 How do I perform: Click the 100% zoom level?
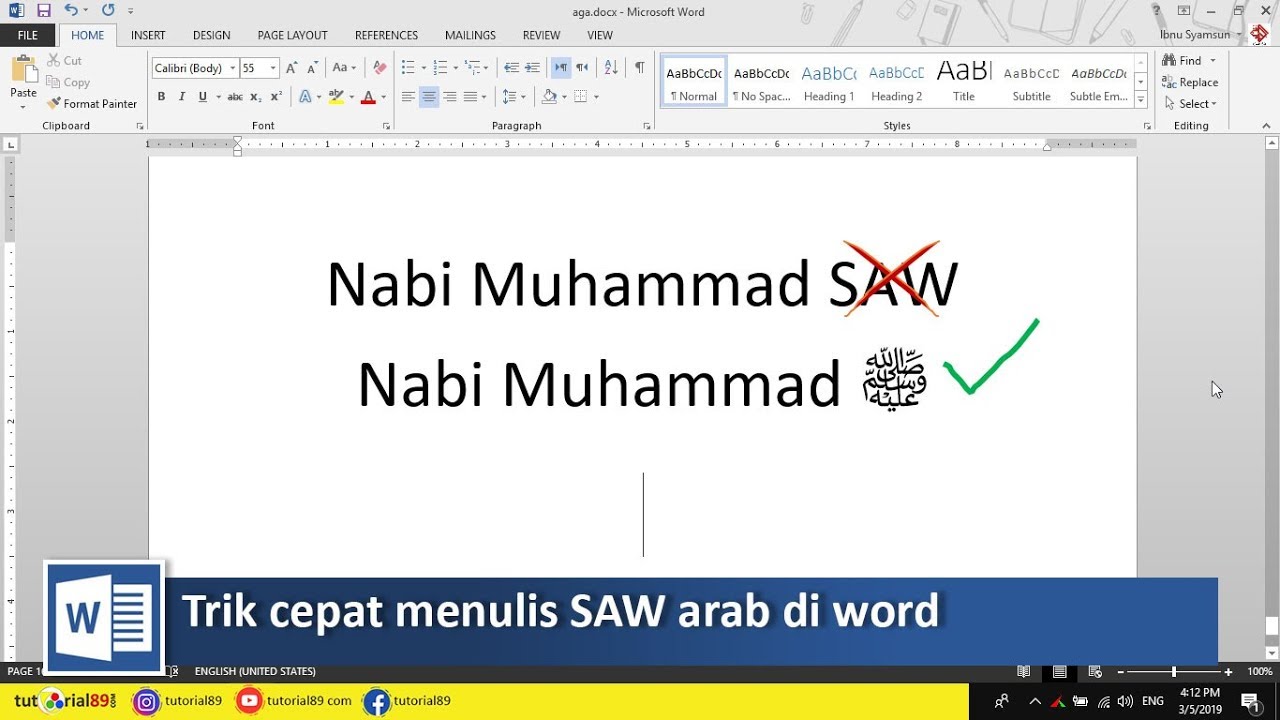(x=1260, y=672)
